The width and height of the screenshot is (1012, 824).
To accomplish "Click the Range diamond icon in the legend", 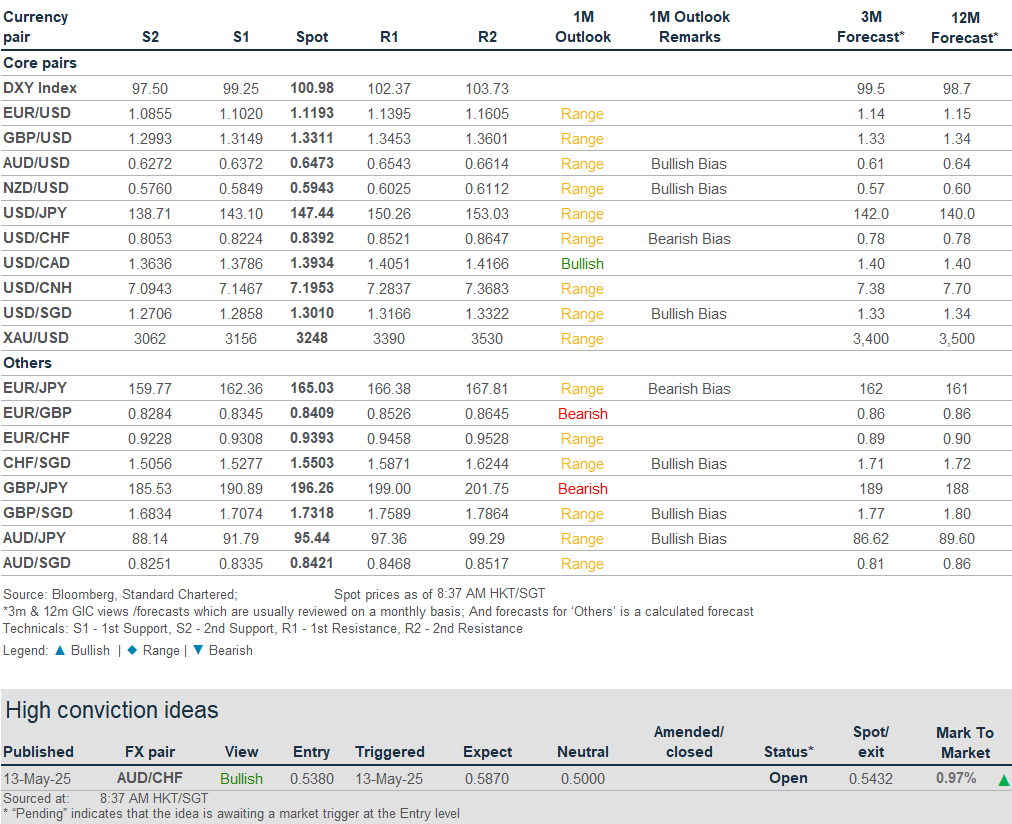I will (132, 650).
